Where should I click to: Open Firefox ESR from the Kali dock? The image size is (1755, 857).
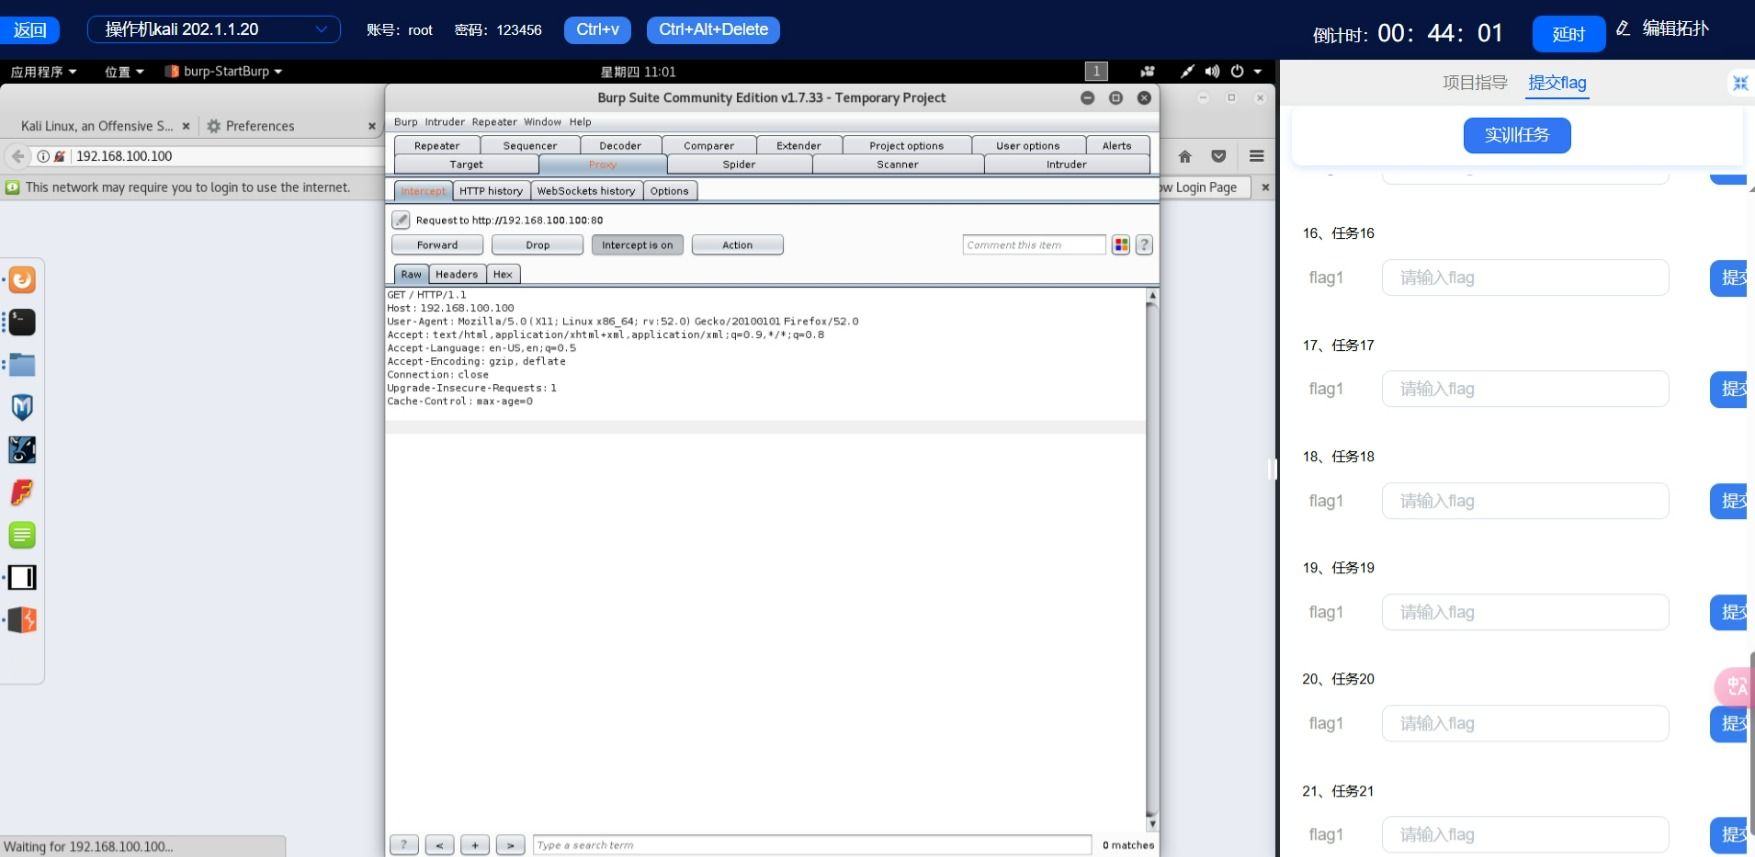click(x=22, y=280)
